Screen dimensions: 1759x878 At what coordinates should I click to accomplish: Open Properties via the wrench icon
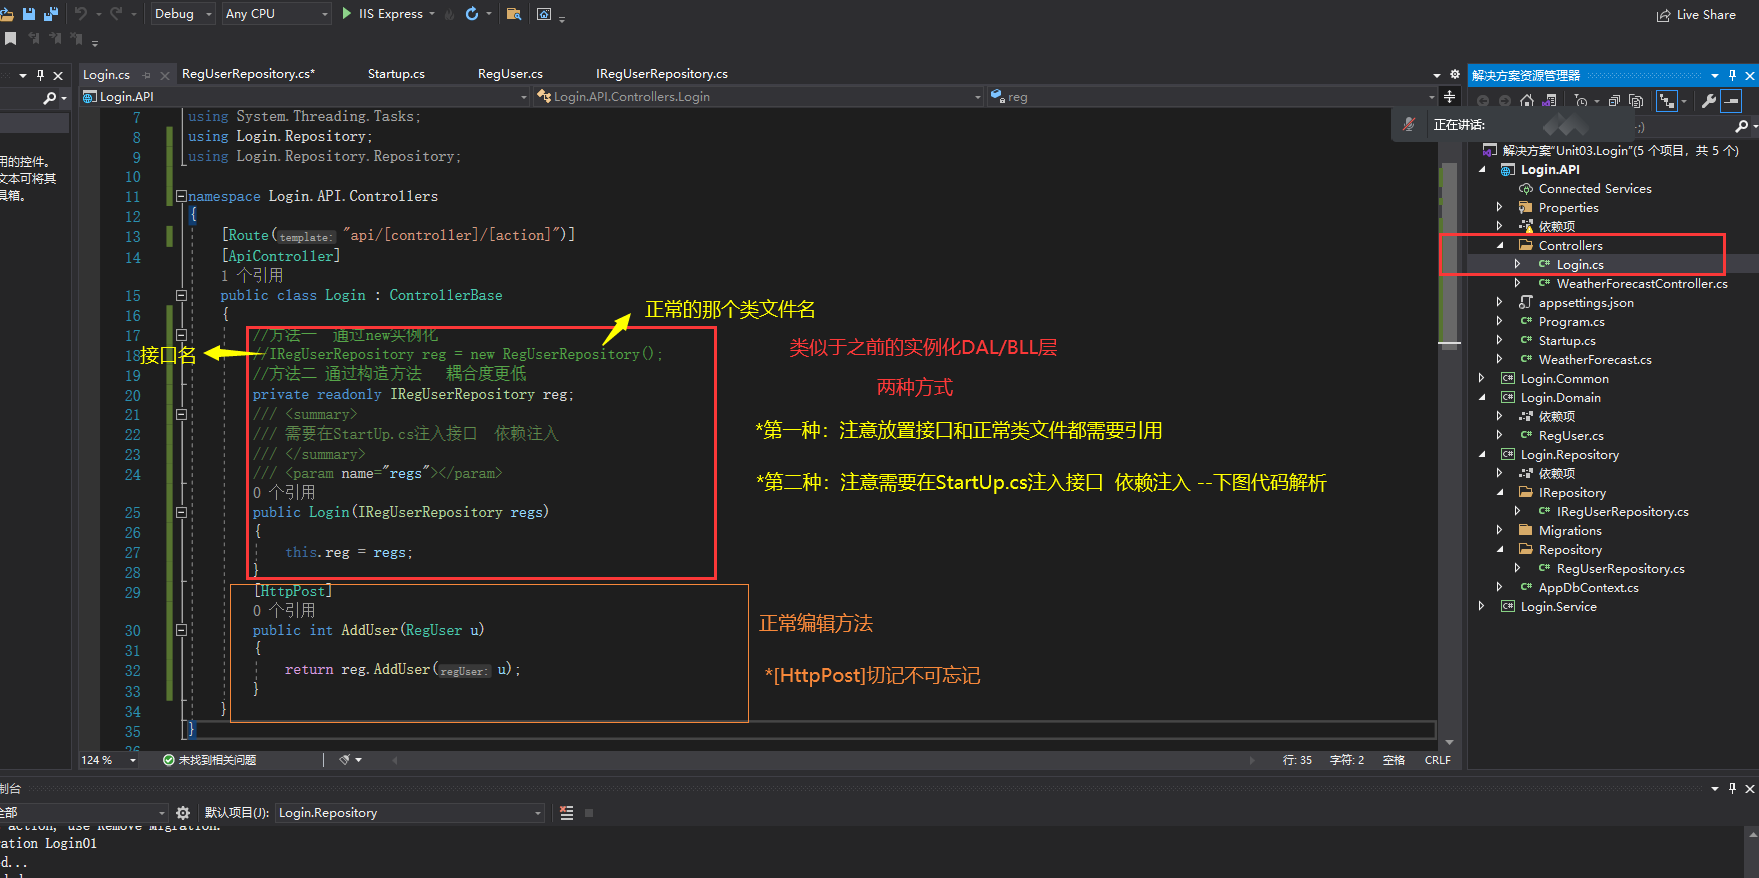point(1709,101)
